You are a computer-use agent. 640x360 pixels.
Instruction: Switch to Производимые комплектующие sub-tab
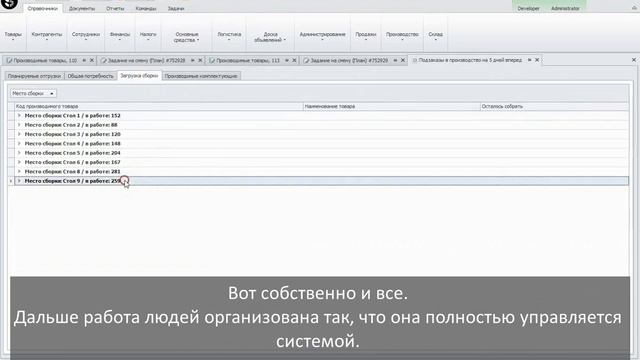tap(201, 76)
